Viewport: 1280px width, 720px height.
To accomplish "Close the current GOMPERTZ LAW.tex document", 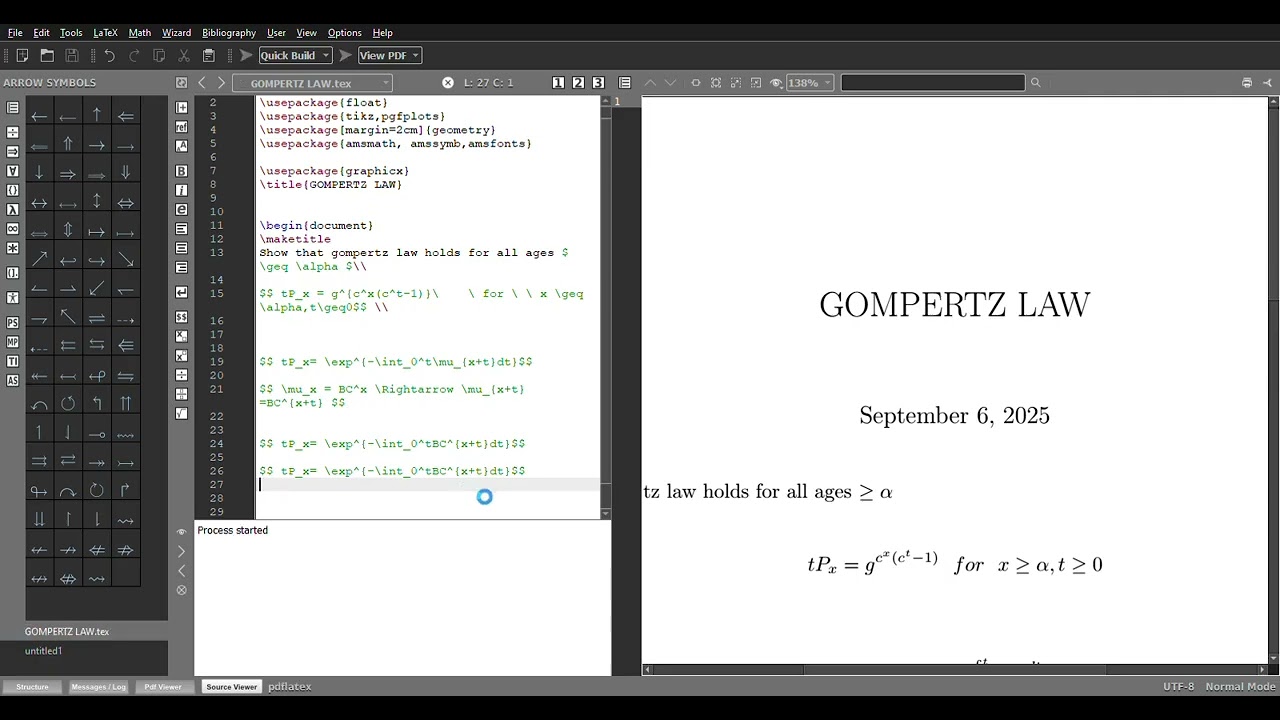I will tap(448, 83).
